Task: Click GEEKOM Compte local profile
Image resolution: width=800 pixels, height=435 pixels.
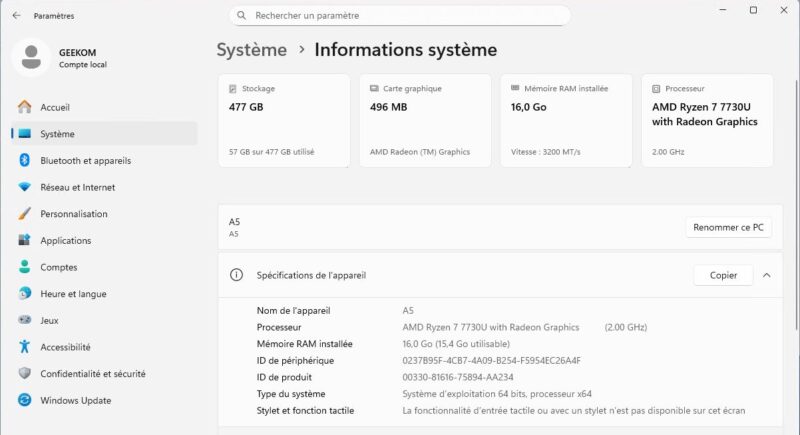Action: coord(61,57)
